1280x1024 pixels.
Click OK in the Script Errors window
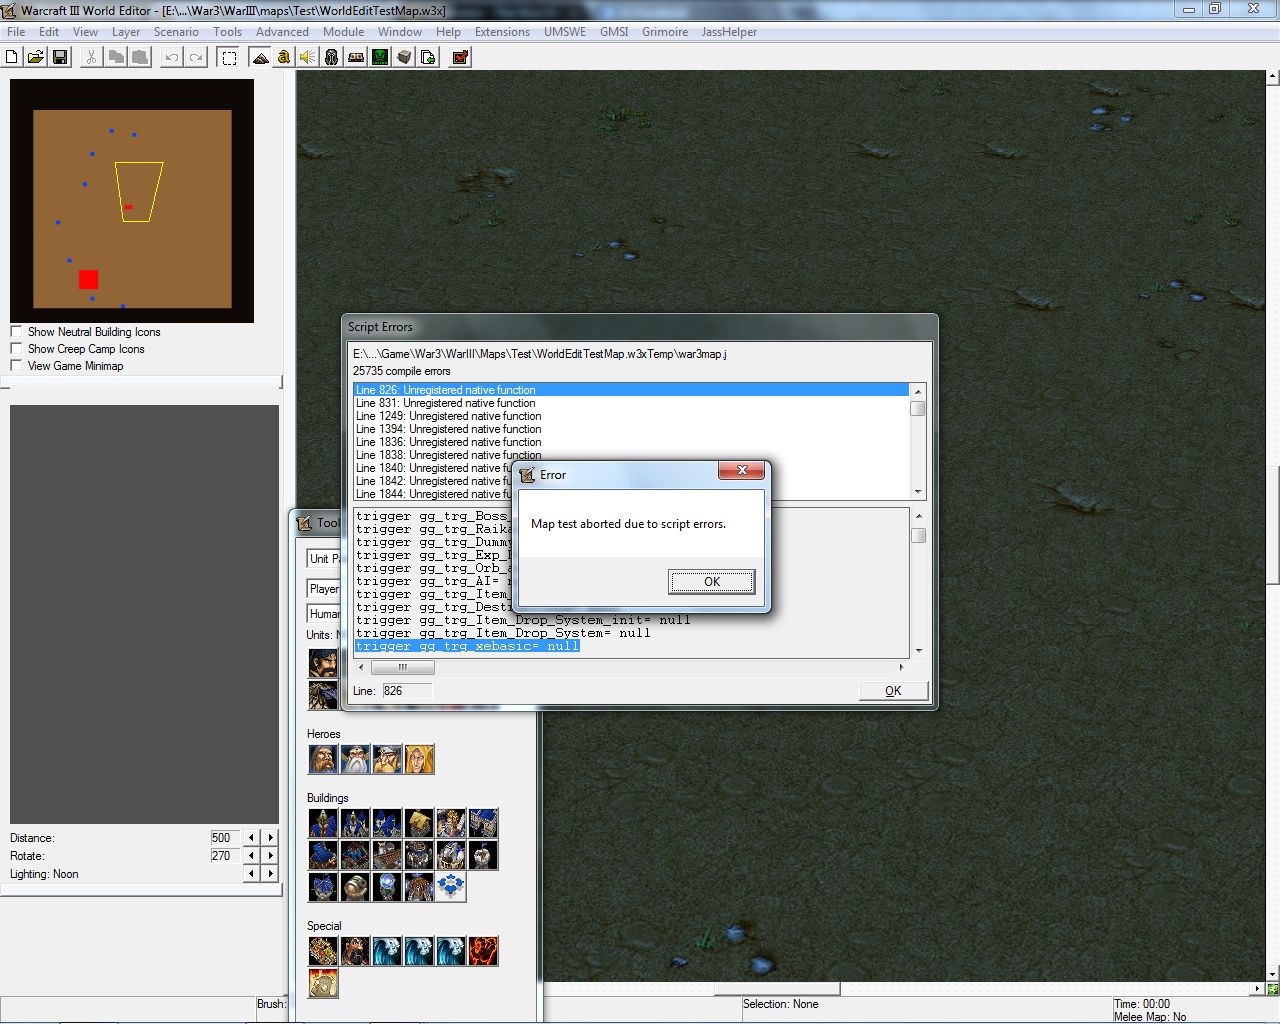click(893, 691)
